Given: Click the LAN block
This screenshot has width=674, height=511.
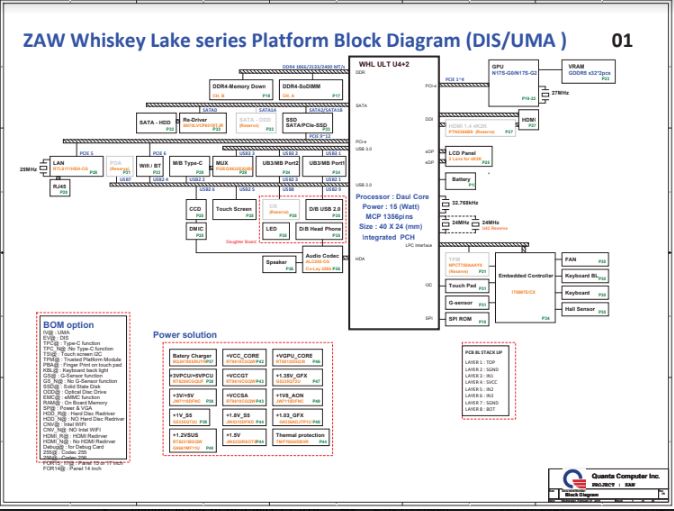Looking at the screenshot, I should click(77, 166).
